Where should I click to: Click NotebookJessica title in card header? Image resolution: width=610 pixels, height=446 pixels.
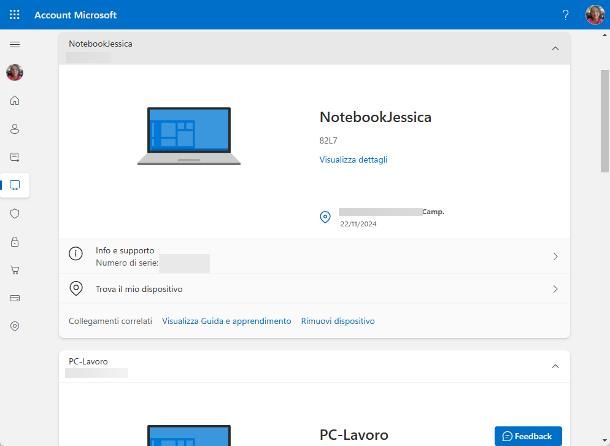pyautogui.click(x=100, y=44)
